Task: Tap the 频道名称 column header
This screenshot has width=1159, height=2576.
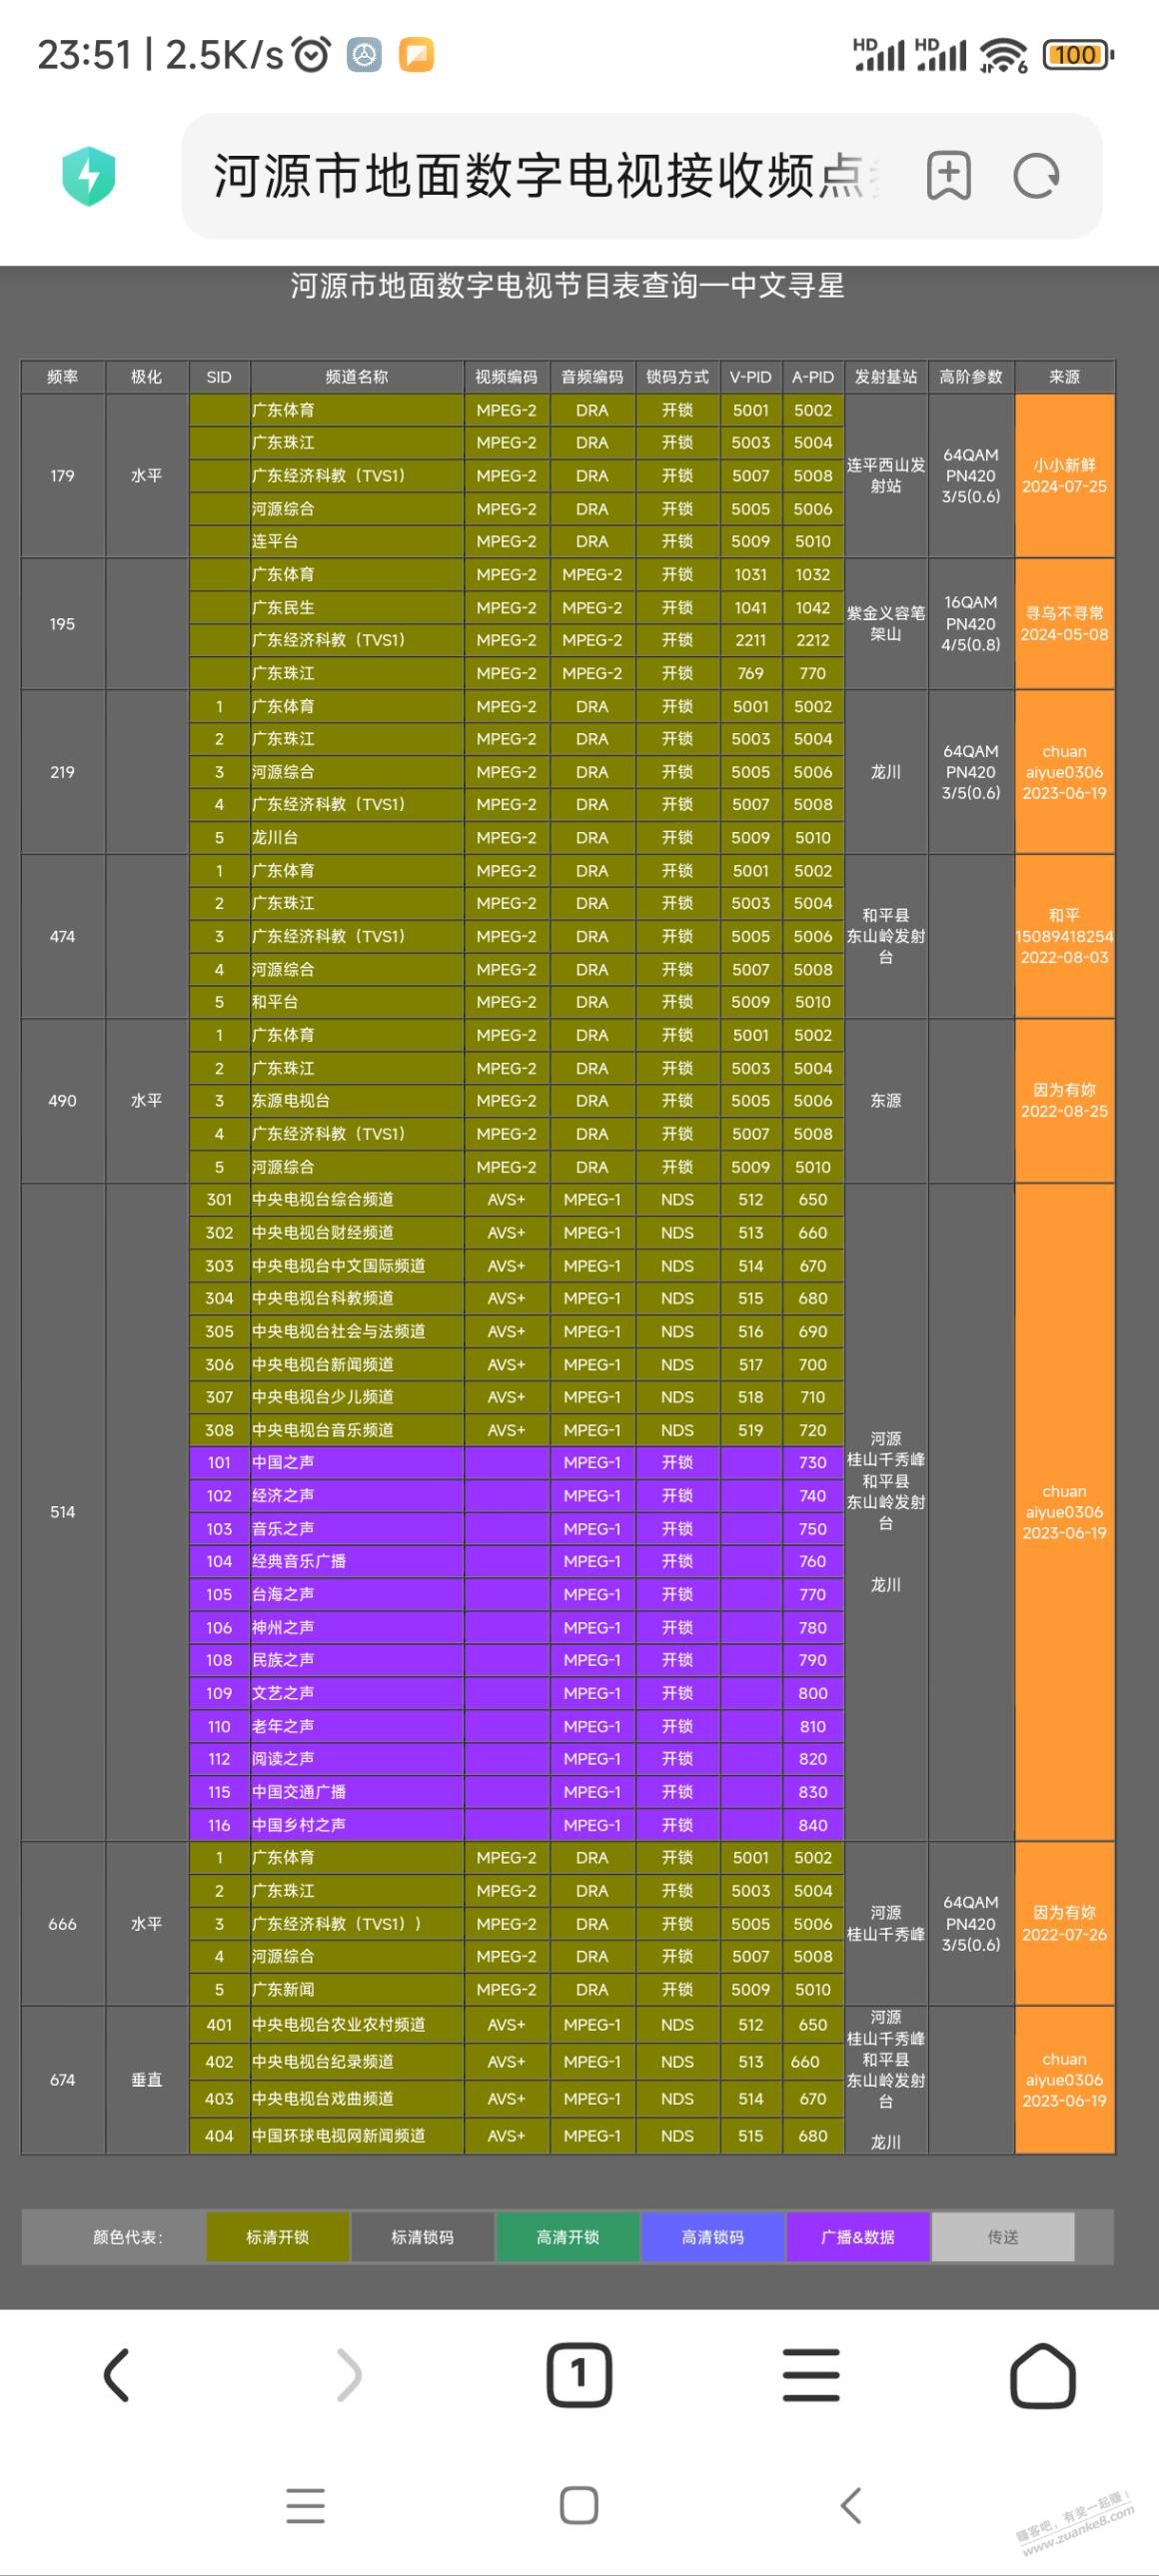Action: 357,377
